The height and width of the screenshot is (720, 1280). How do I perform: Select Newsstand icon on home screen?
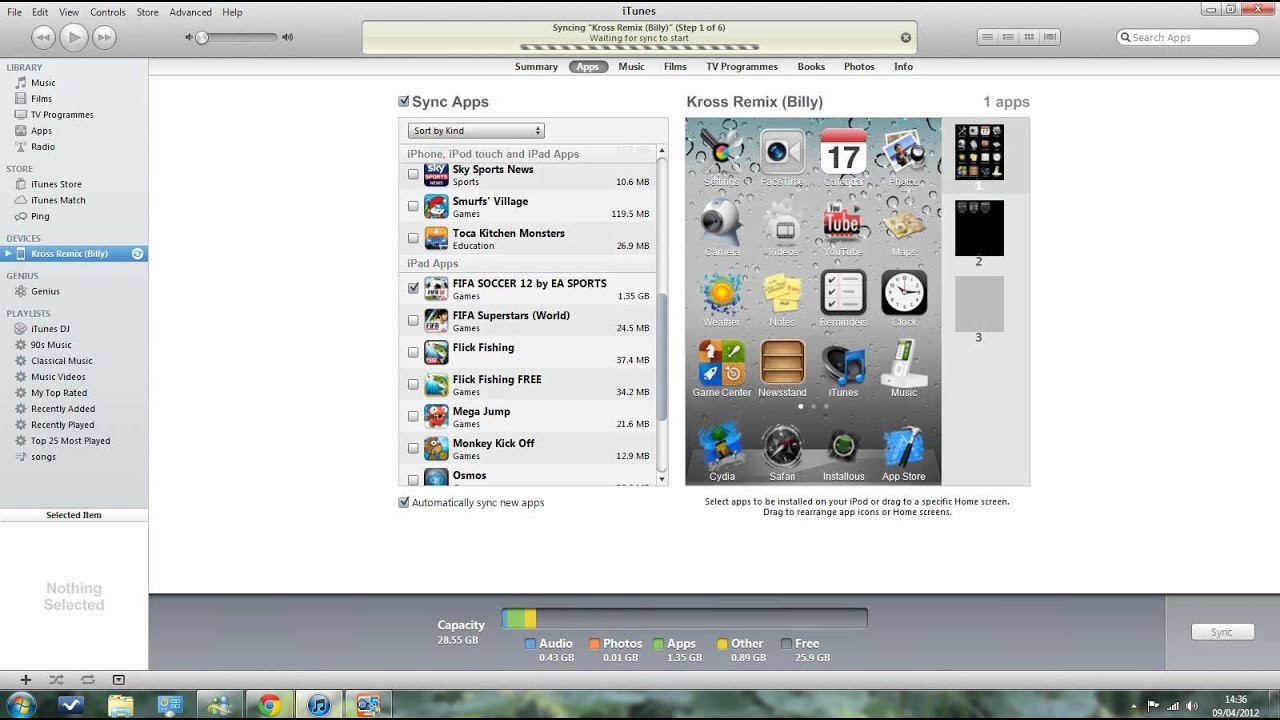tap(782, 368)
